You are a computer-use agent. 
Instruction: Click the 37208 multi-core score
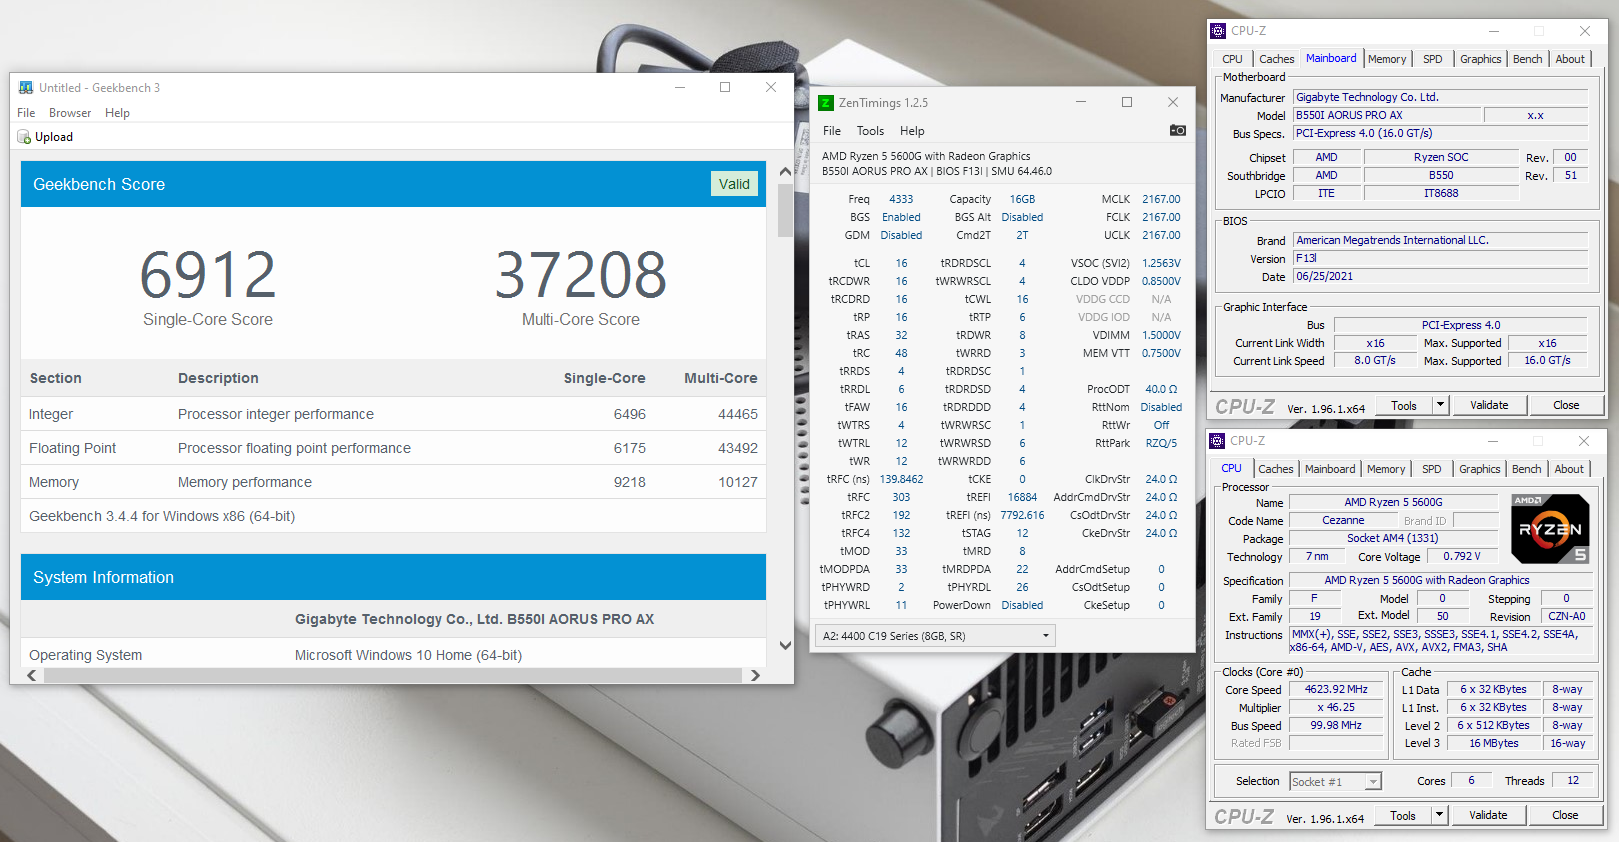(581, 275)
